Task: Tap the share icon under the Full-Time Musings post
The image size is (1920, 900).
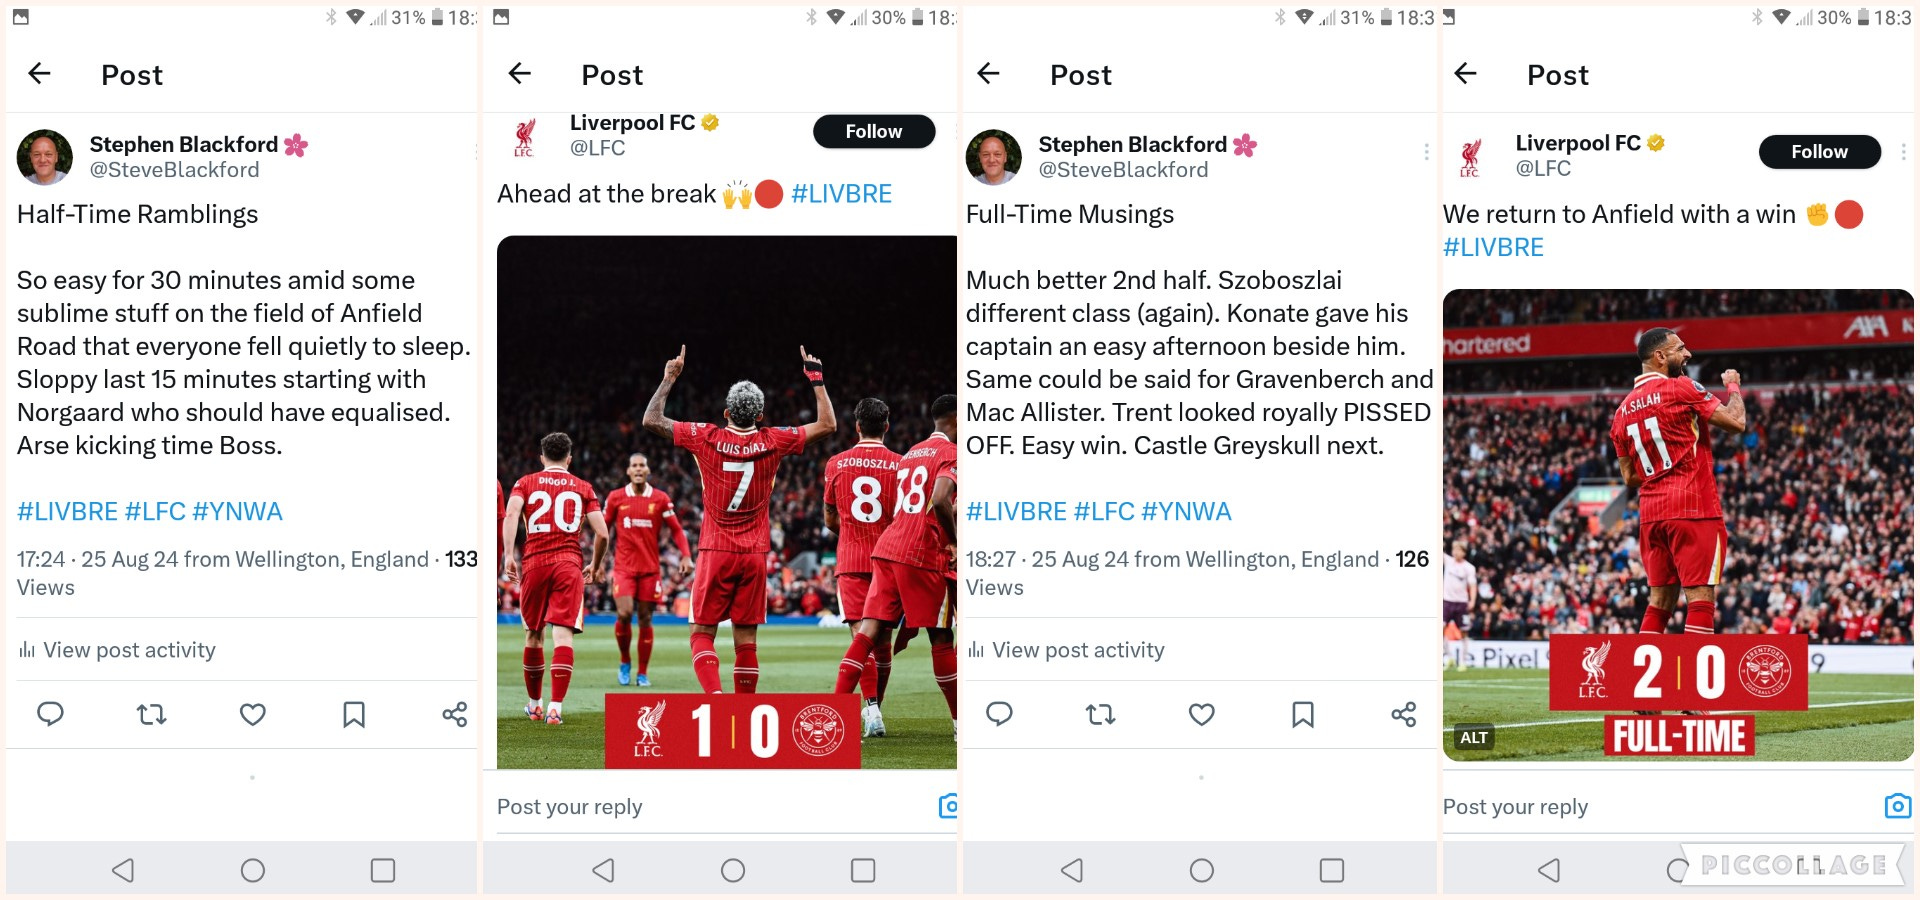Action: pyautogui.click(x=1404, y=714)
